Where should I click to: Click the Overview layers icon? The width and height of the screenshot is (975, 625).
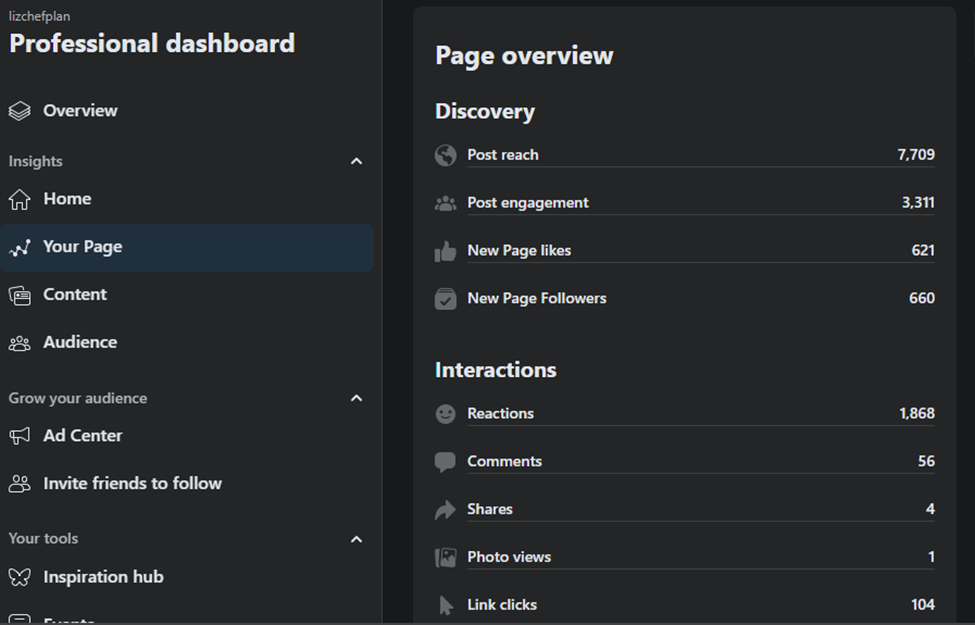(x=19, y=111)
